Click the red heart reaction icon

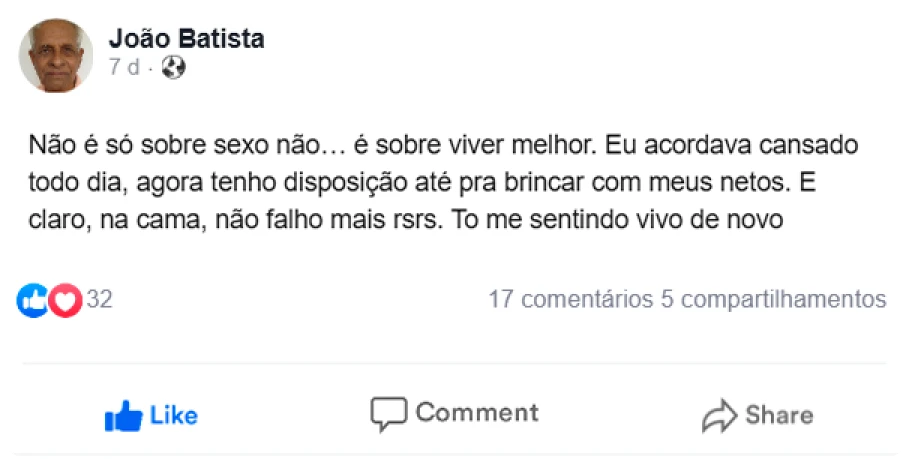click(65, 300)
